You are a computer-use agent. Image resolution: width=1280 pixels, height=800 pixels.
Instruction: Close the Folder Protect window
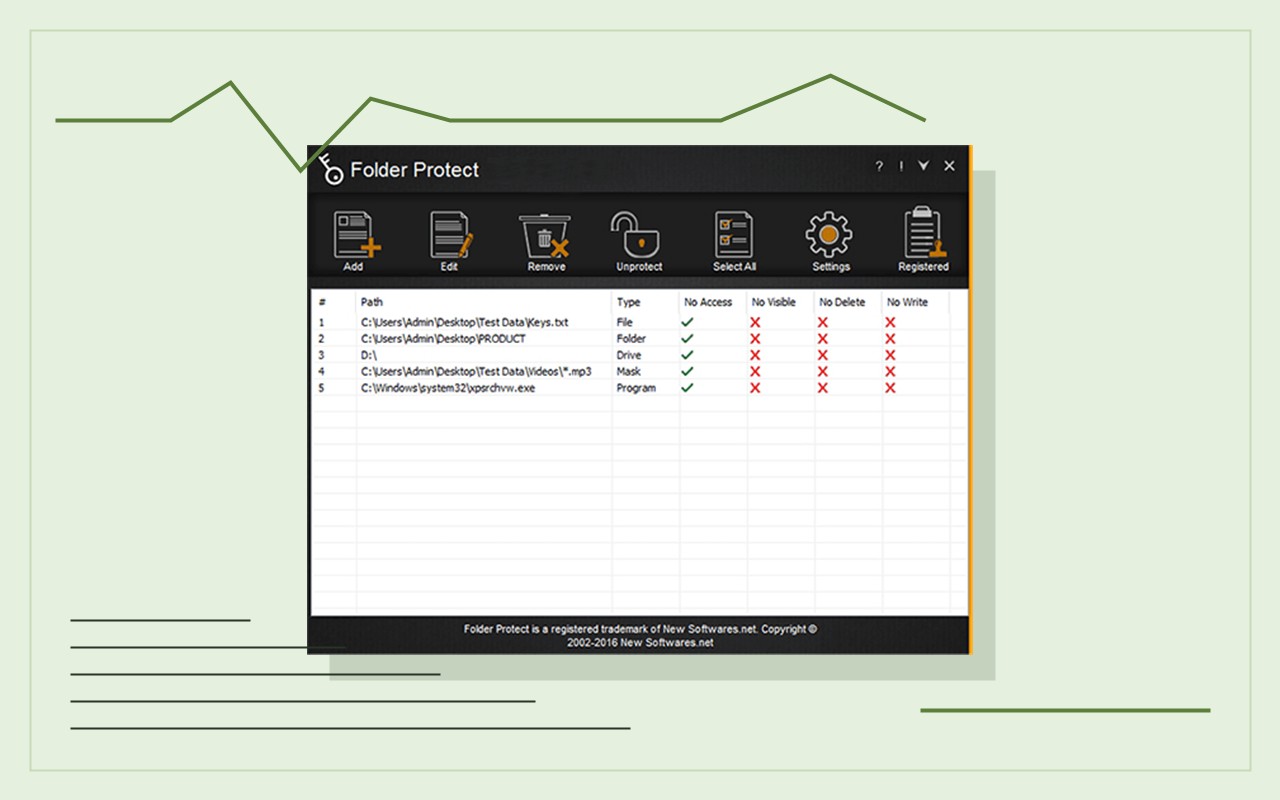949,166
